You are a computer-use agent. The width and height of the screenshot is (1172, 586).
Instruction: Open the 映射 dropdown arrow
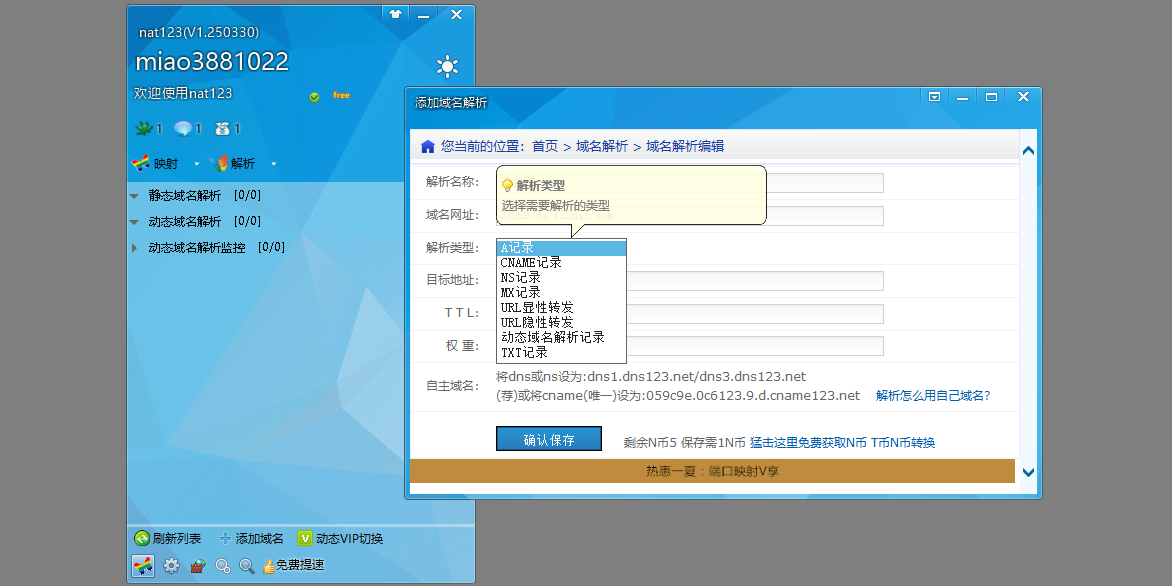click(197, 164)
